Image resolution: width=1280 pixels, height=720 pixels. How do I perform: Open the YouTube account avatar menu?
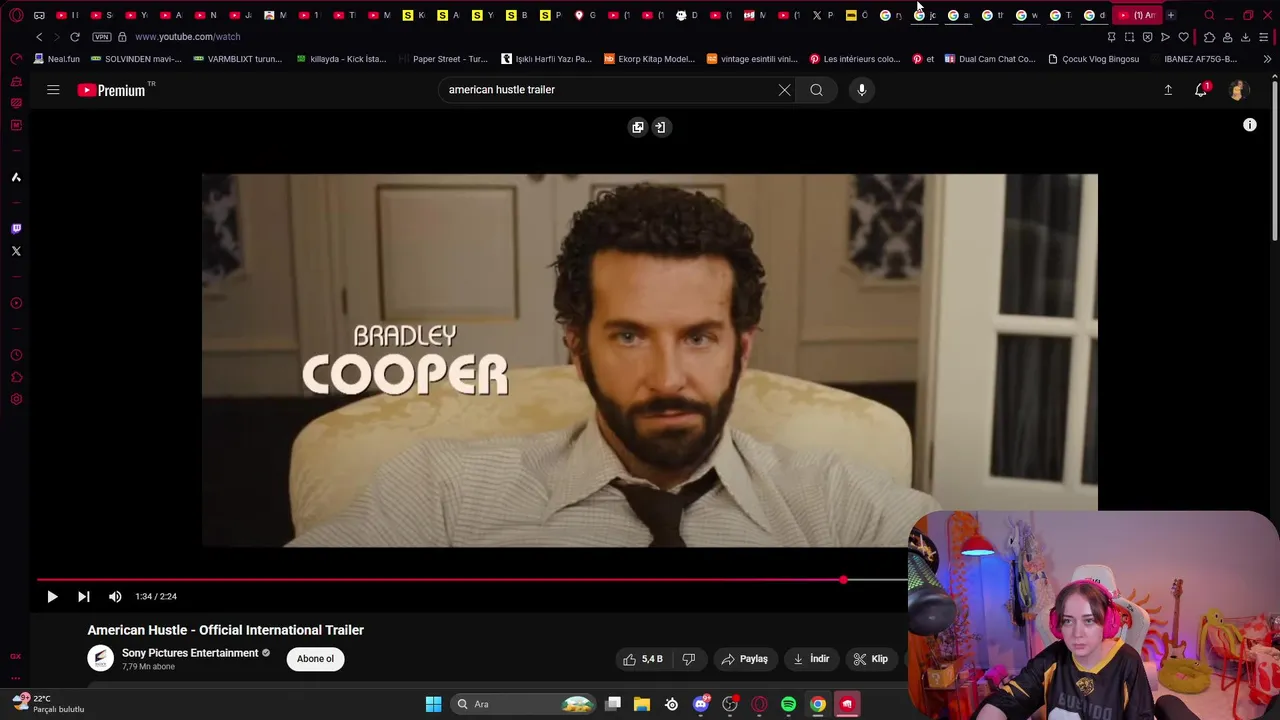(1238, 90)
